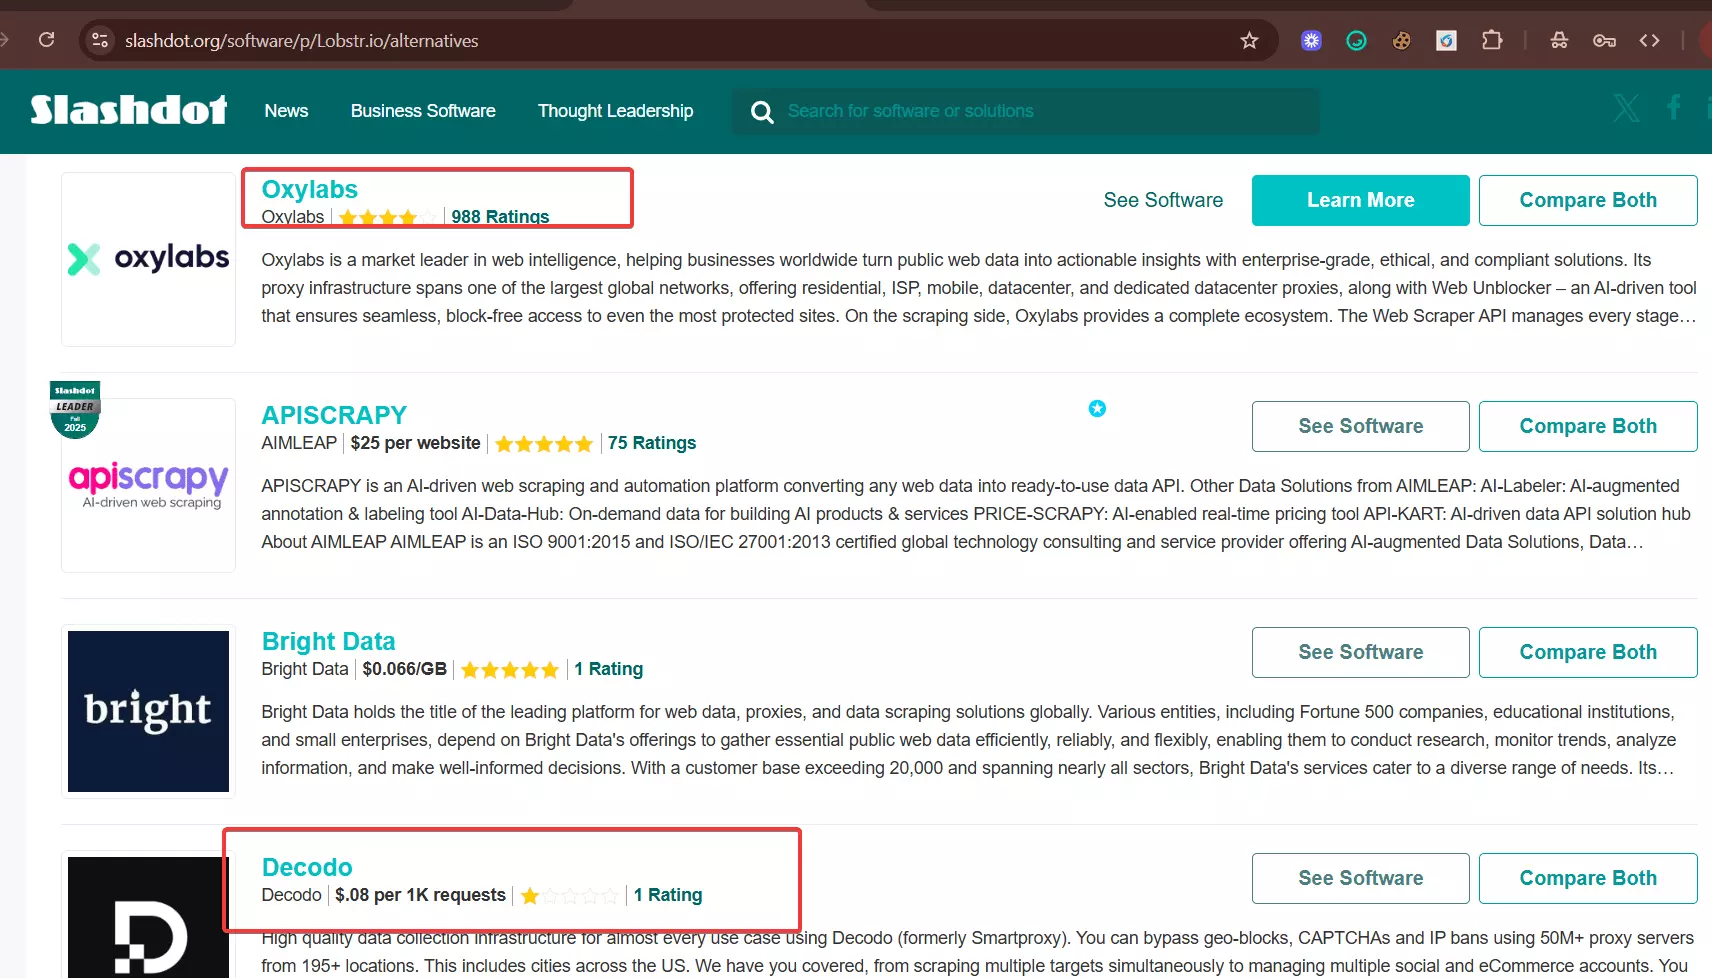
Task: Open the Business Software menu
Action: pos(423,111)
